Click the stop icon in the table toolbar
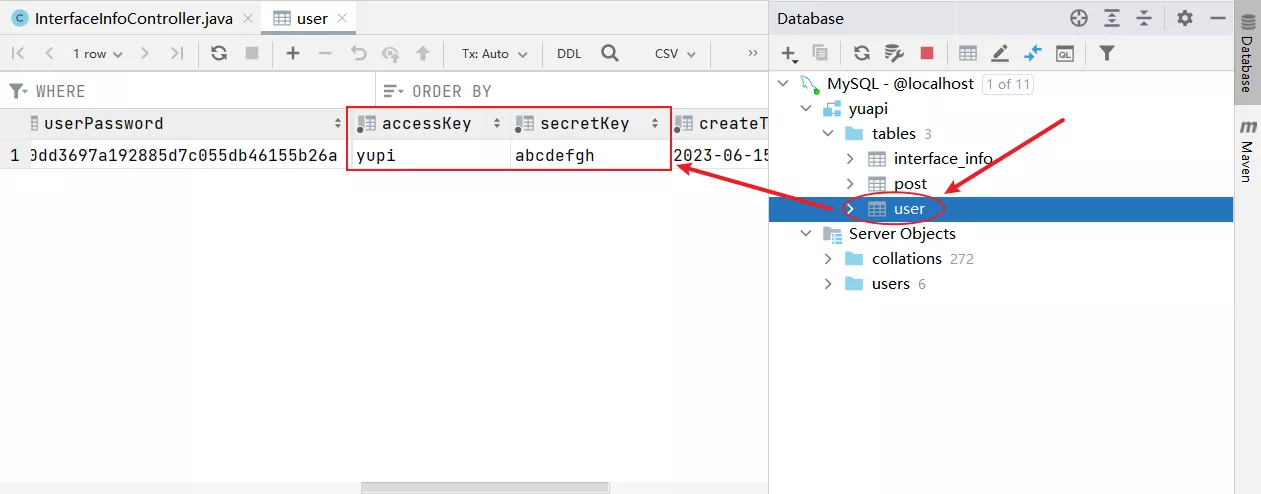The height and width of the screenshot is (494, 1261). (x=252, y=54)
